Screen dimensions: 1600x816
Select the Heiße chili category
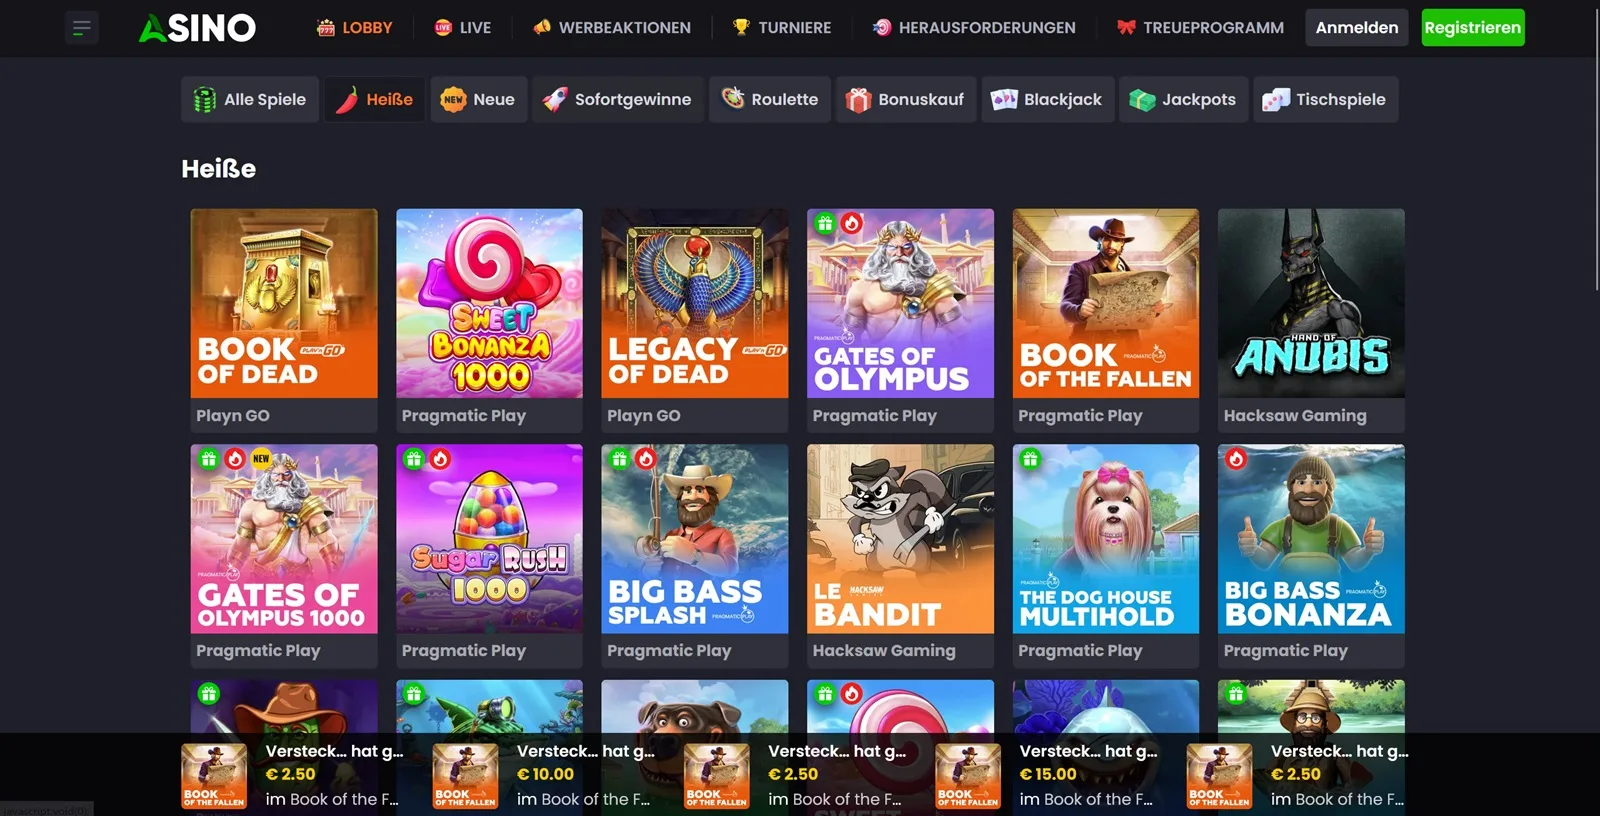click(x=375, y=99)
